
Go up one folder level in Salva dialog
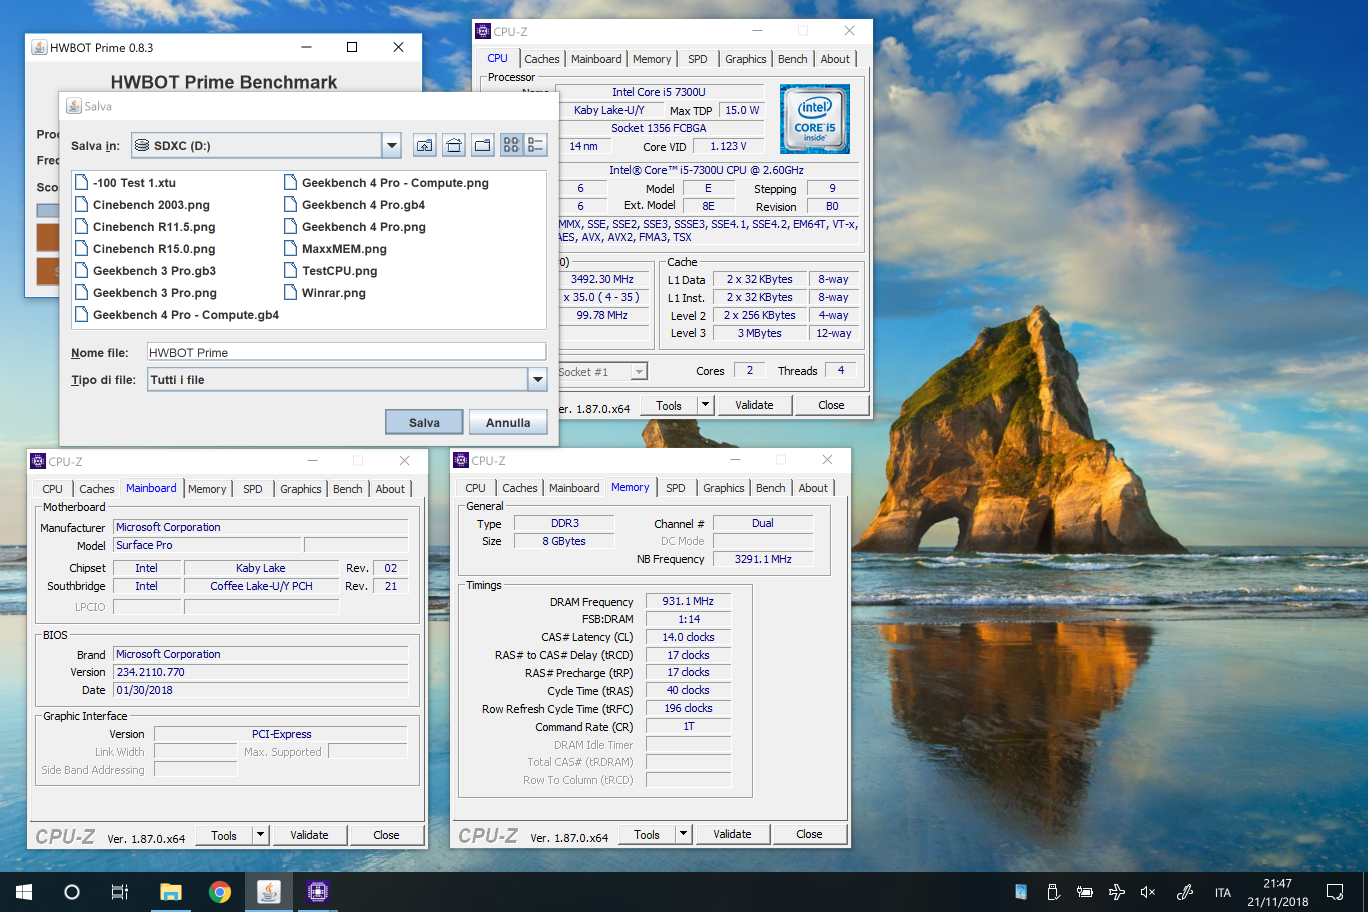(425, 145)
